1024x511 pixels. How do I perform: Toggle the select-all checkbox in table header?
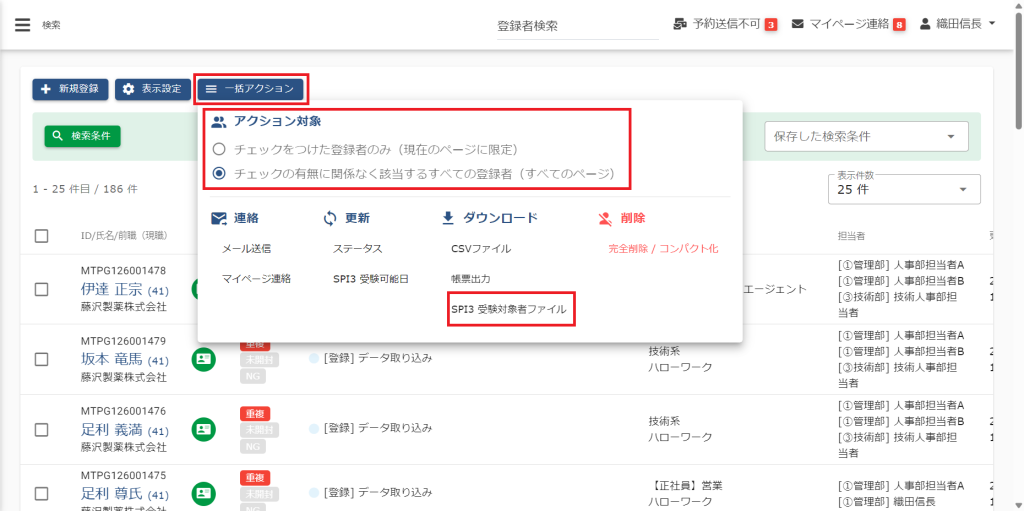[x=42, y=236]
